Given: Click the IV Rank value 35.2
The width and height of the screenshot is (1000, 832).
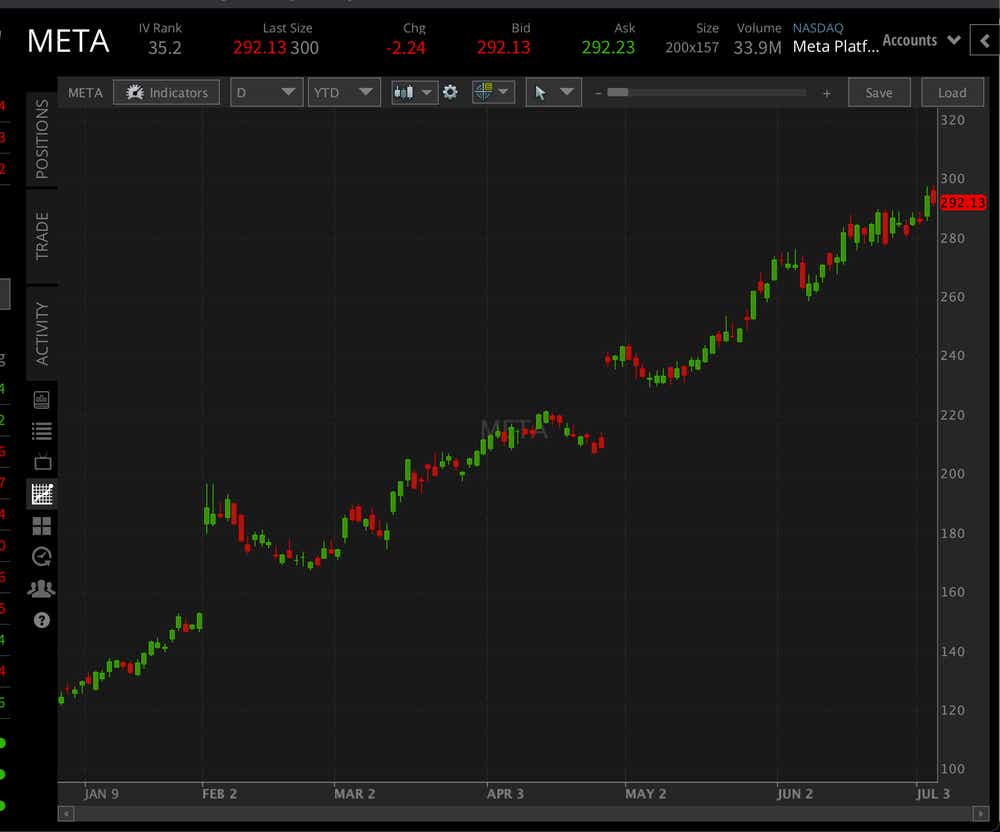Looking at the screenshot, I should (165, 48).
